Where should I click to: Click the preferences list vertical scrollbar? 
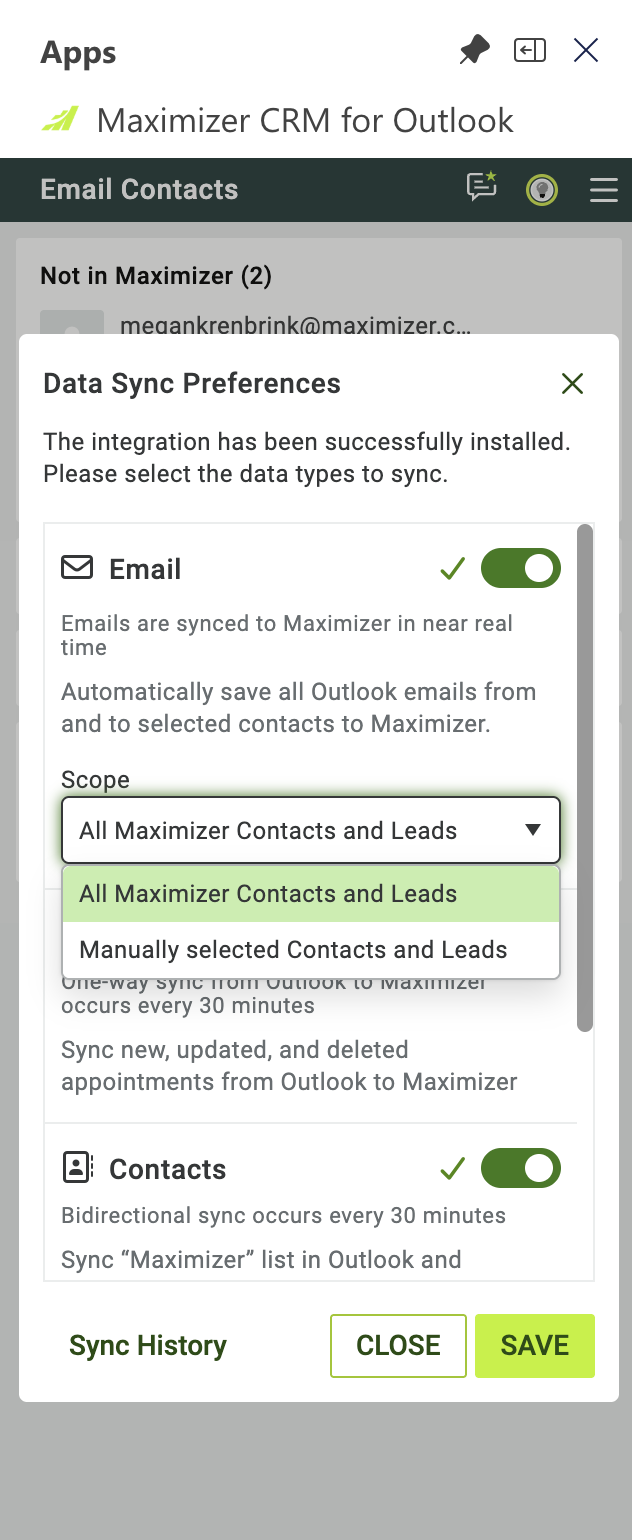click(x=586, y=778)
